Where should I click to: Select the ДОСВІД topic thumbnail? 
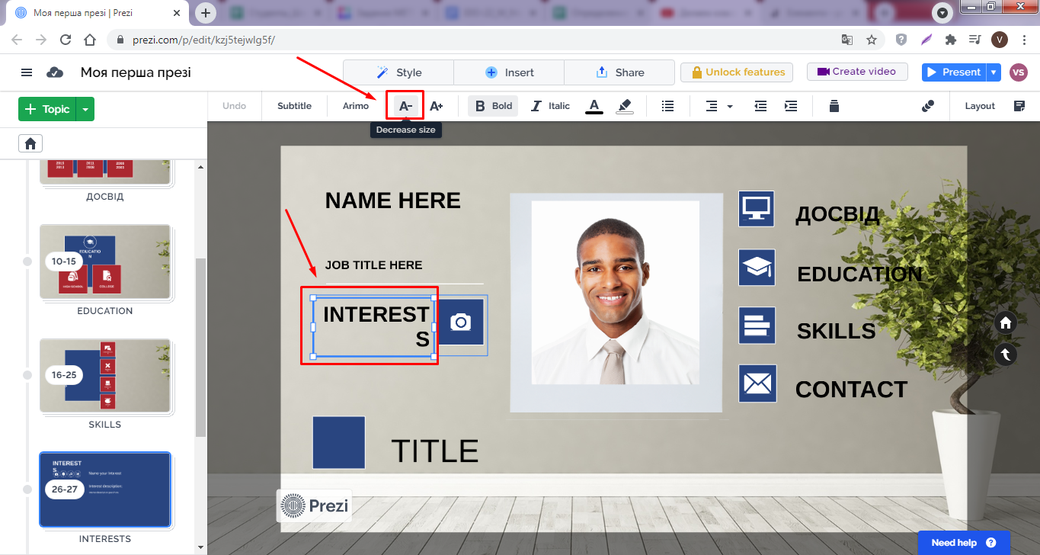[x=105, y=172]
